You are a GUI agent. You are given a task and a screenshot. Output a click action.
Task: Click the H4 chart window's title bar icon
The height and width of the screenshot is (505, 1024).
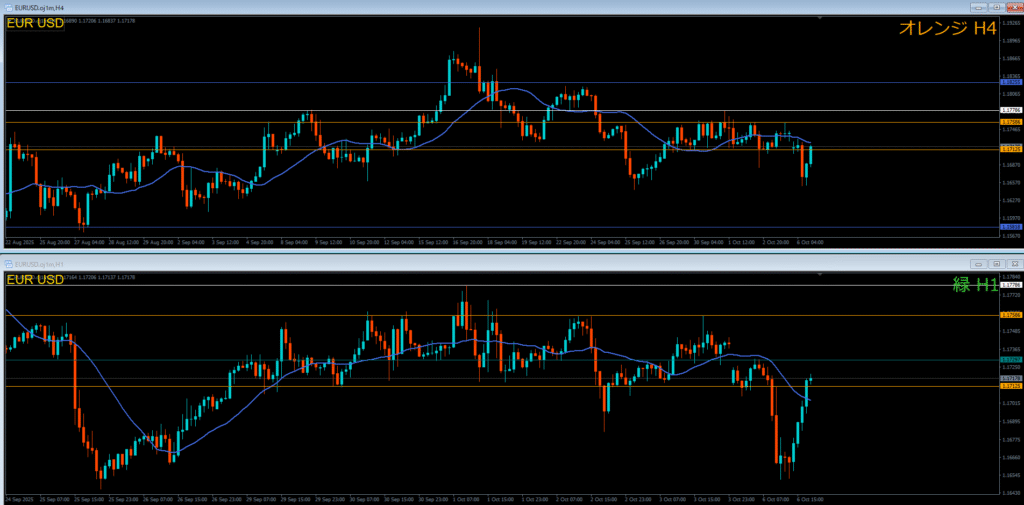point(8,6)
